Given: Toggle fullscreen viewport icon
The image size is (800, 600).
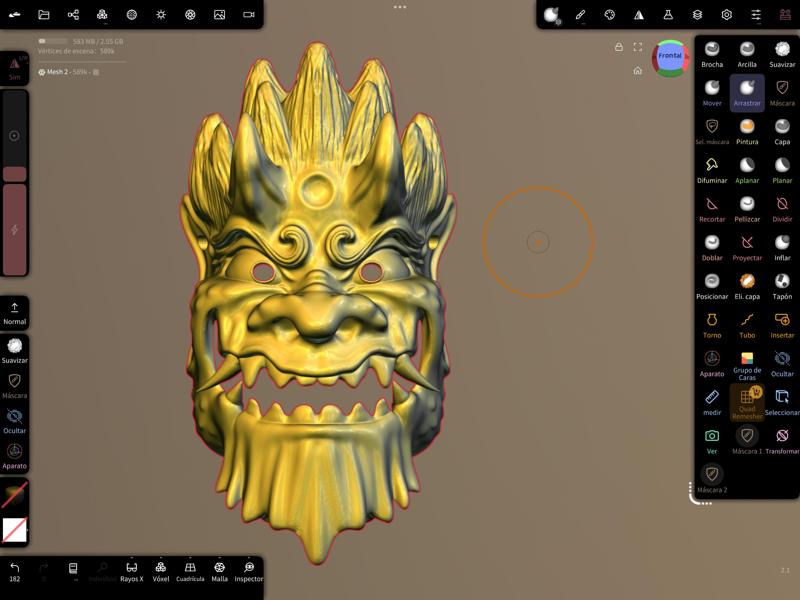Looking at the screenshot, I should coord(638,47).
